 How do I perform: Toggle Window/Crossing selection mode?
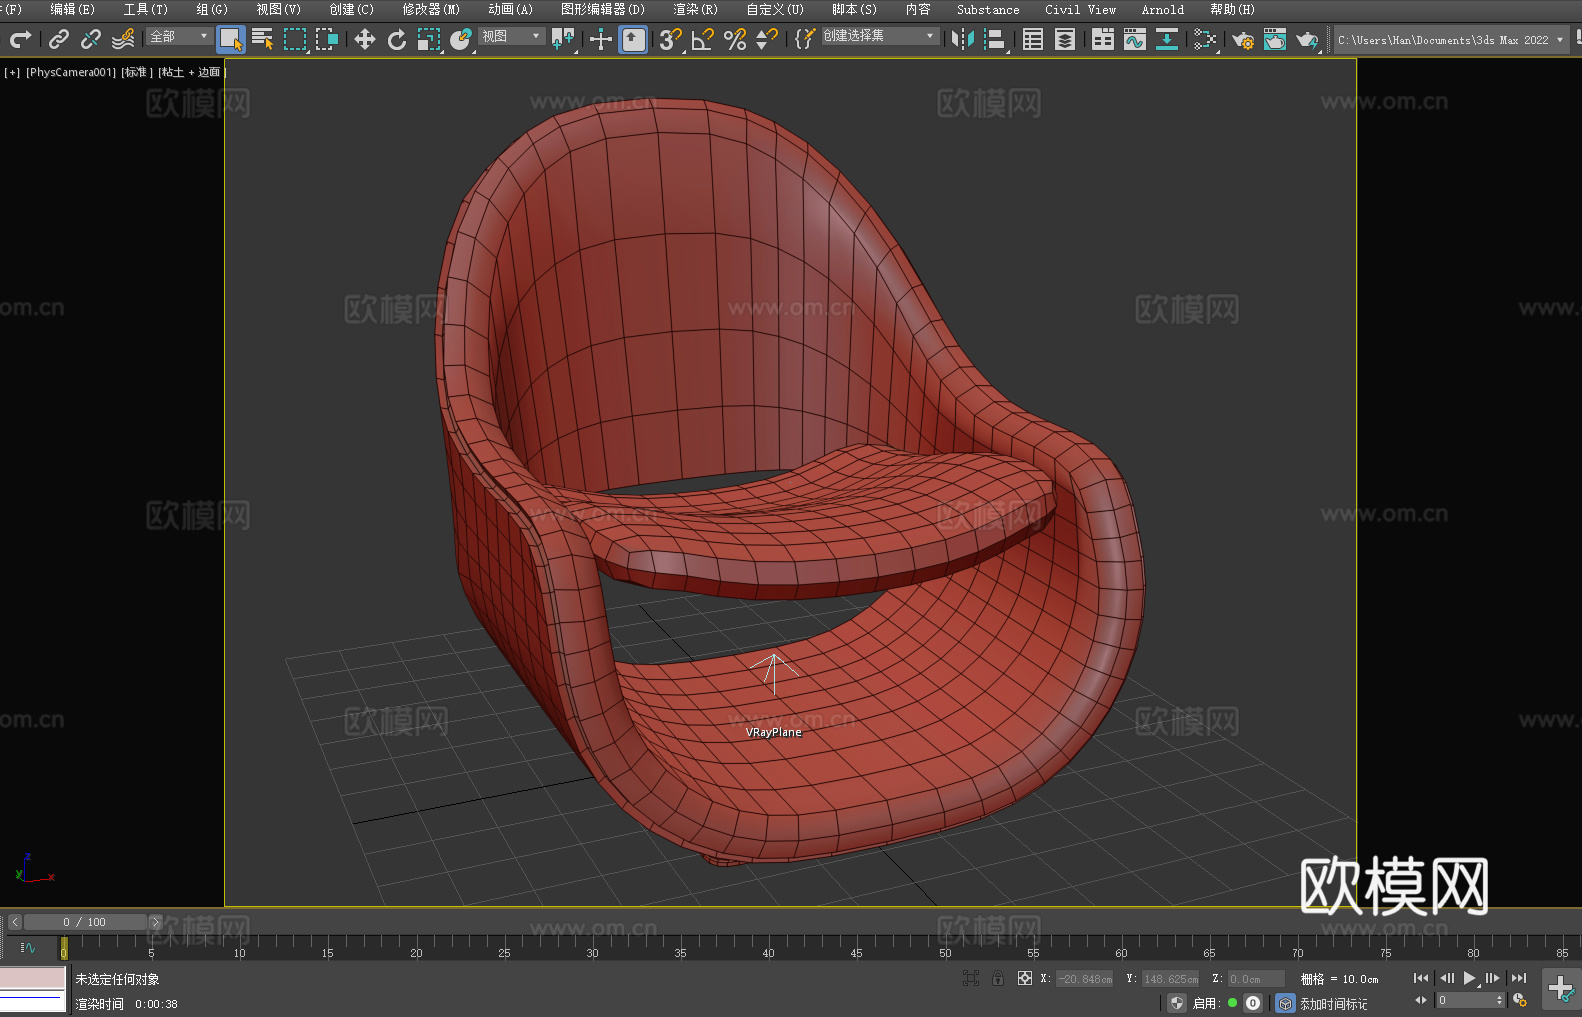(x=327, y=39)
